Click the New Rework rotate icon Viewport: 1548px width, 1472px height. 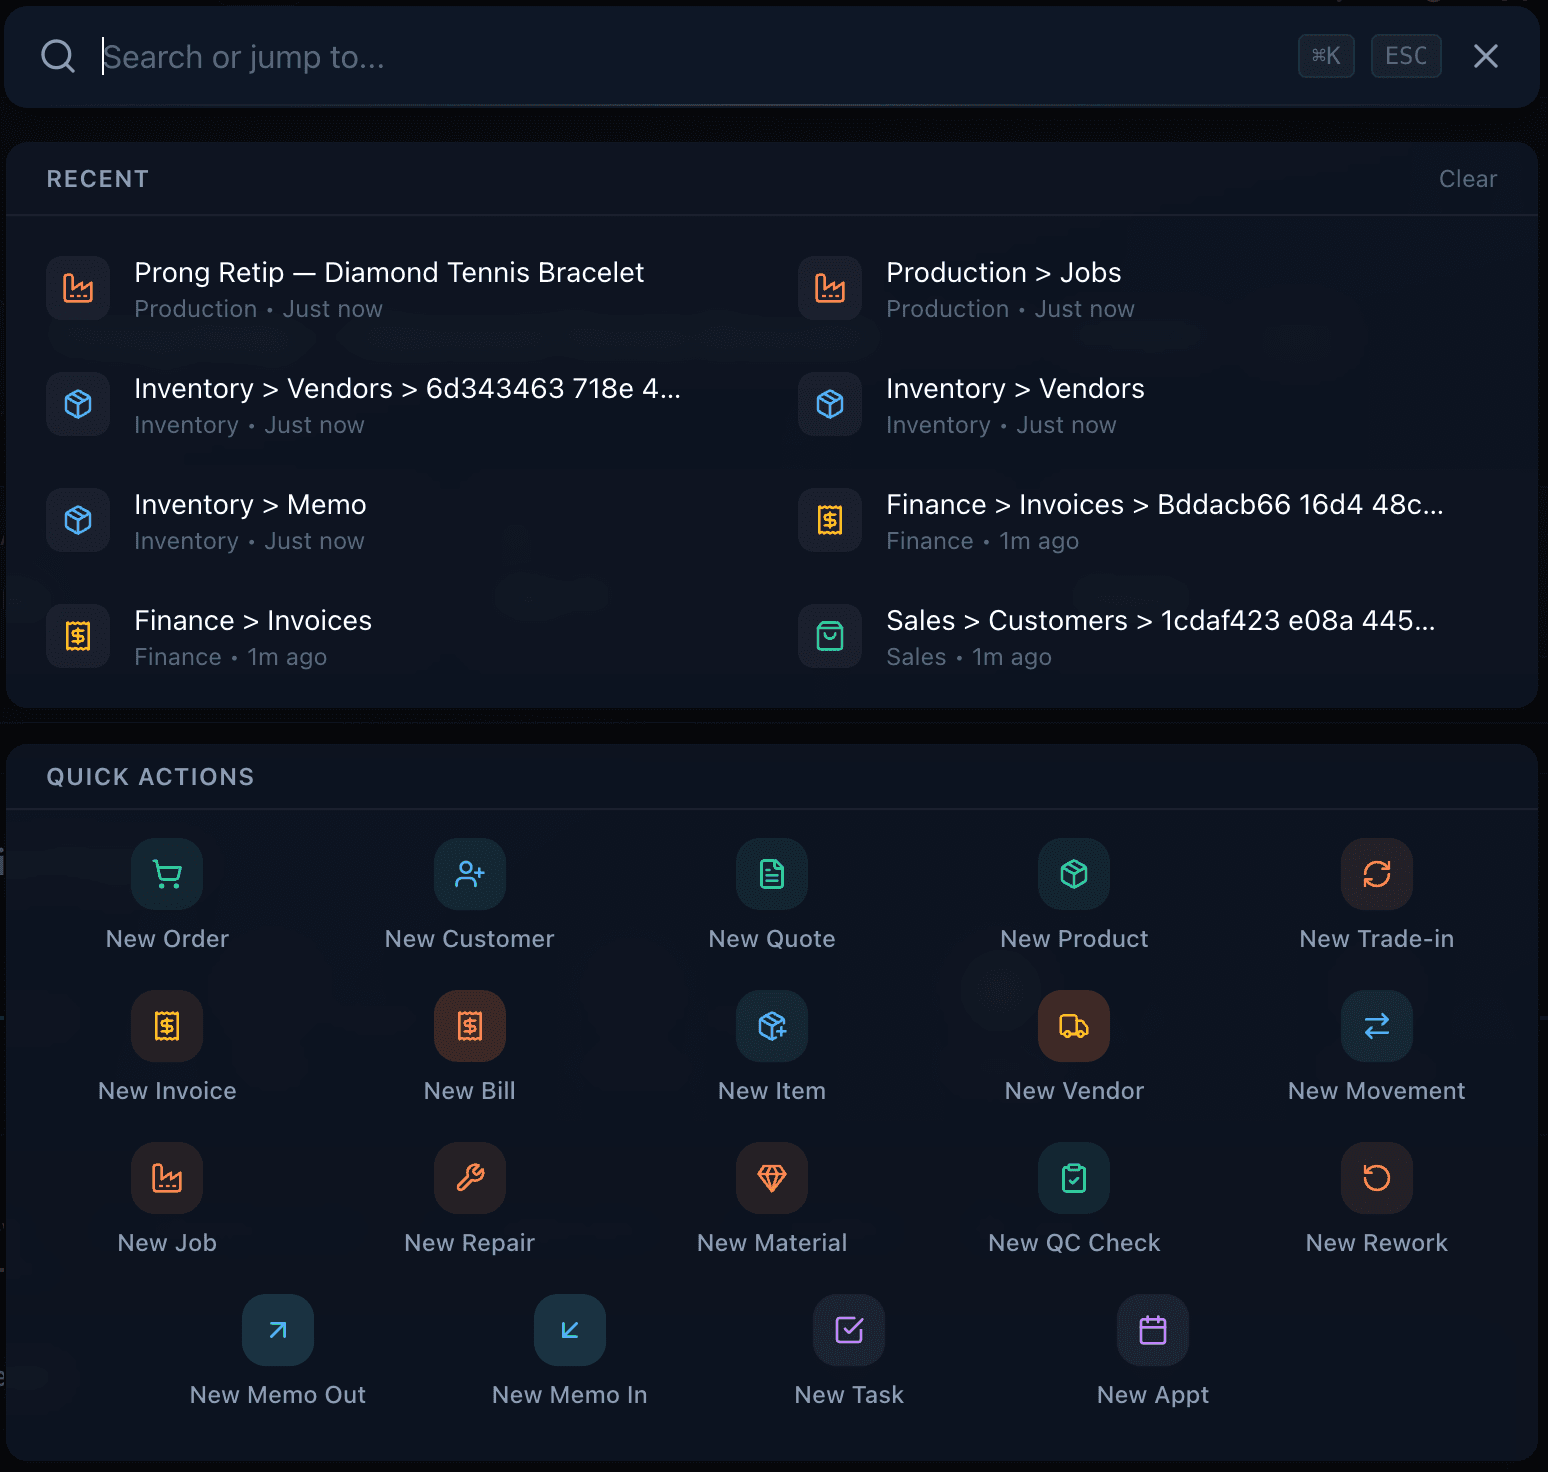1377,1178
